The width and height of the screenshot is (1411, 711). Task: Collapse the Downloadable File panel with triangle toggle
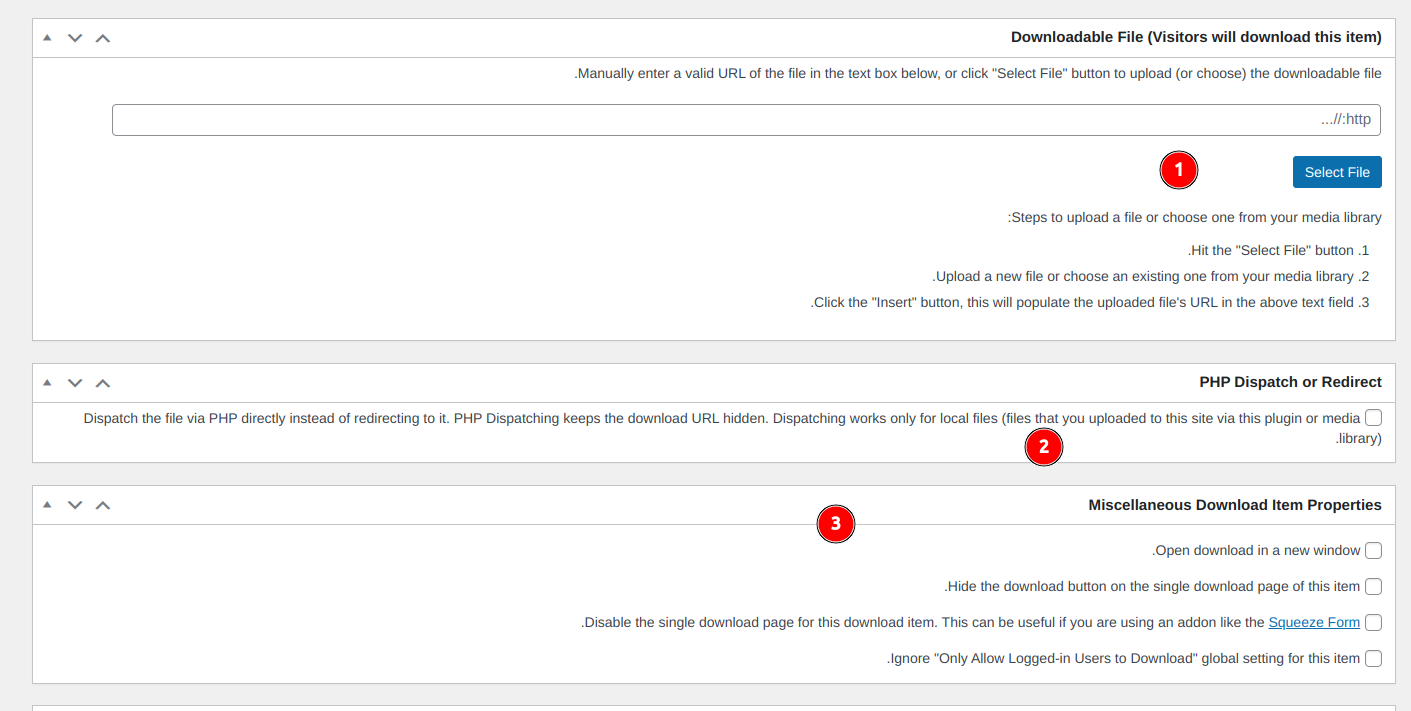point(47,38)
